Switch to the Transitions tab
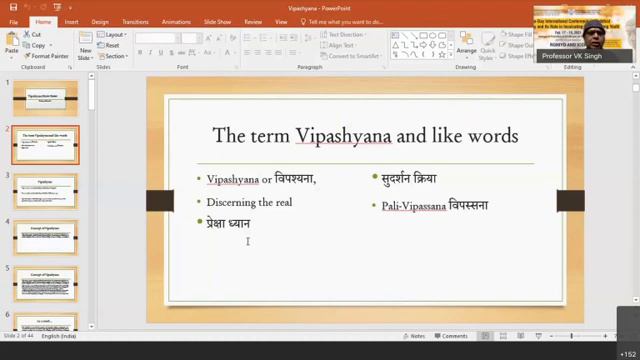 [135, 22]
